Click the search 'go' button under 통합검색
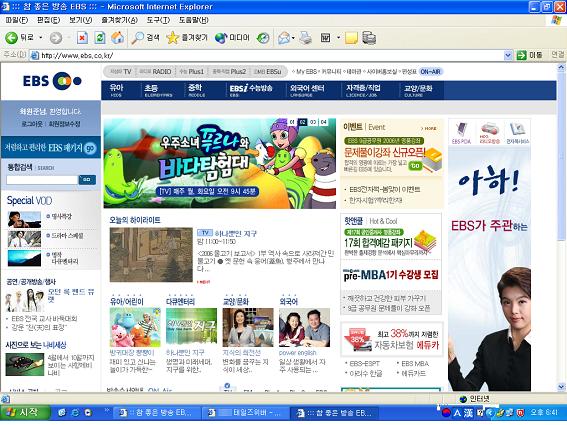 tap(87, 180)
